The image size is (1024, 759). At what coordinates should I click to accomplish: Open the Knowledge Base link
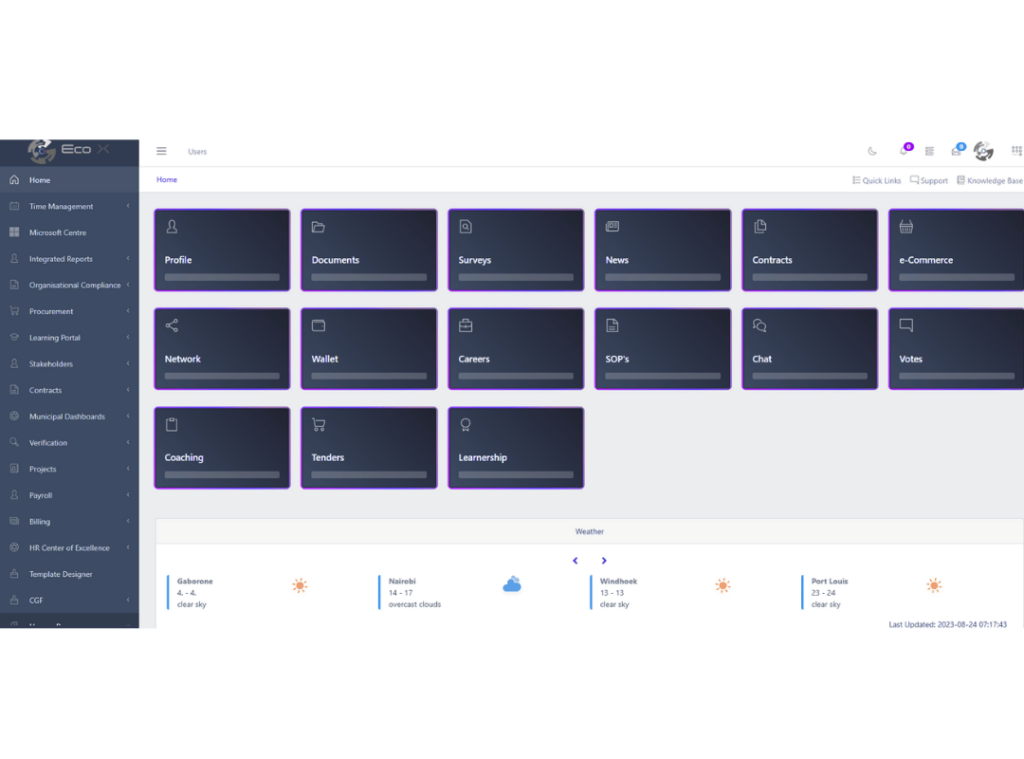(x=990, y=181)
